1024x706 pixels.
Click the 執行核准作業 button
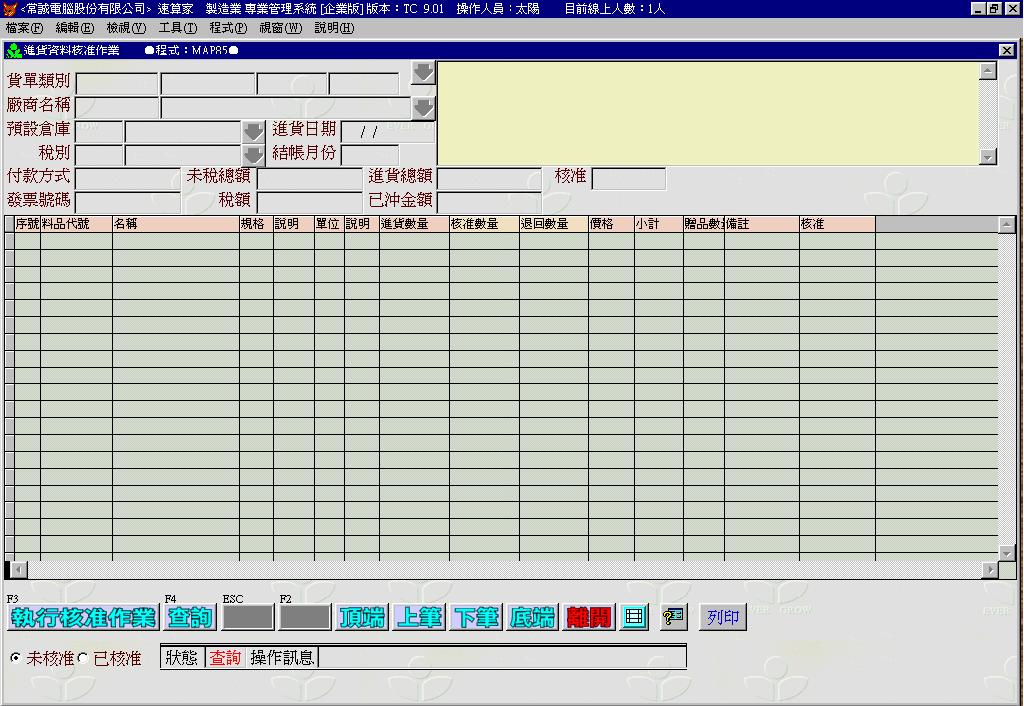[x=84, y=618]
